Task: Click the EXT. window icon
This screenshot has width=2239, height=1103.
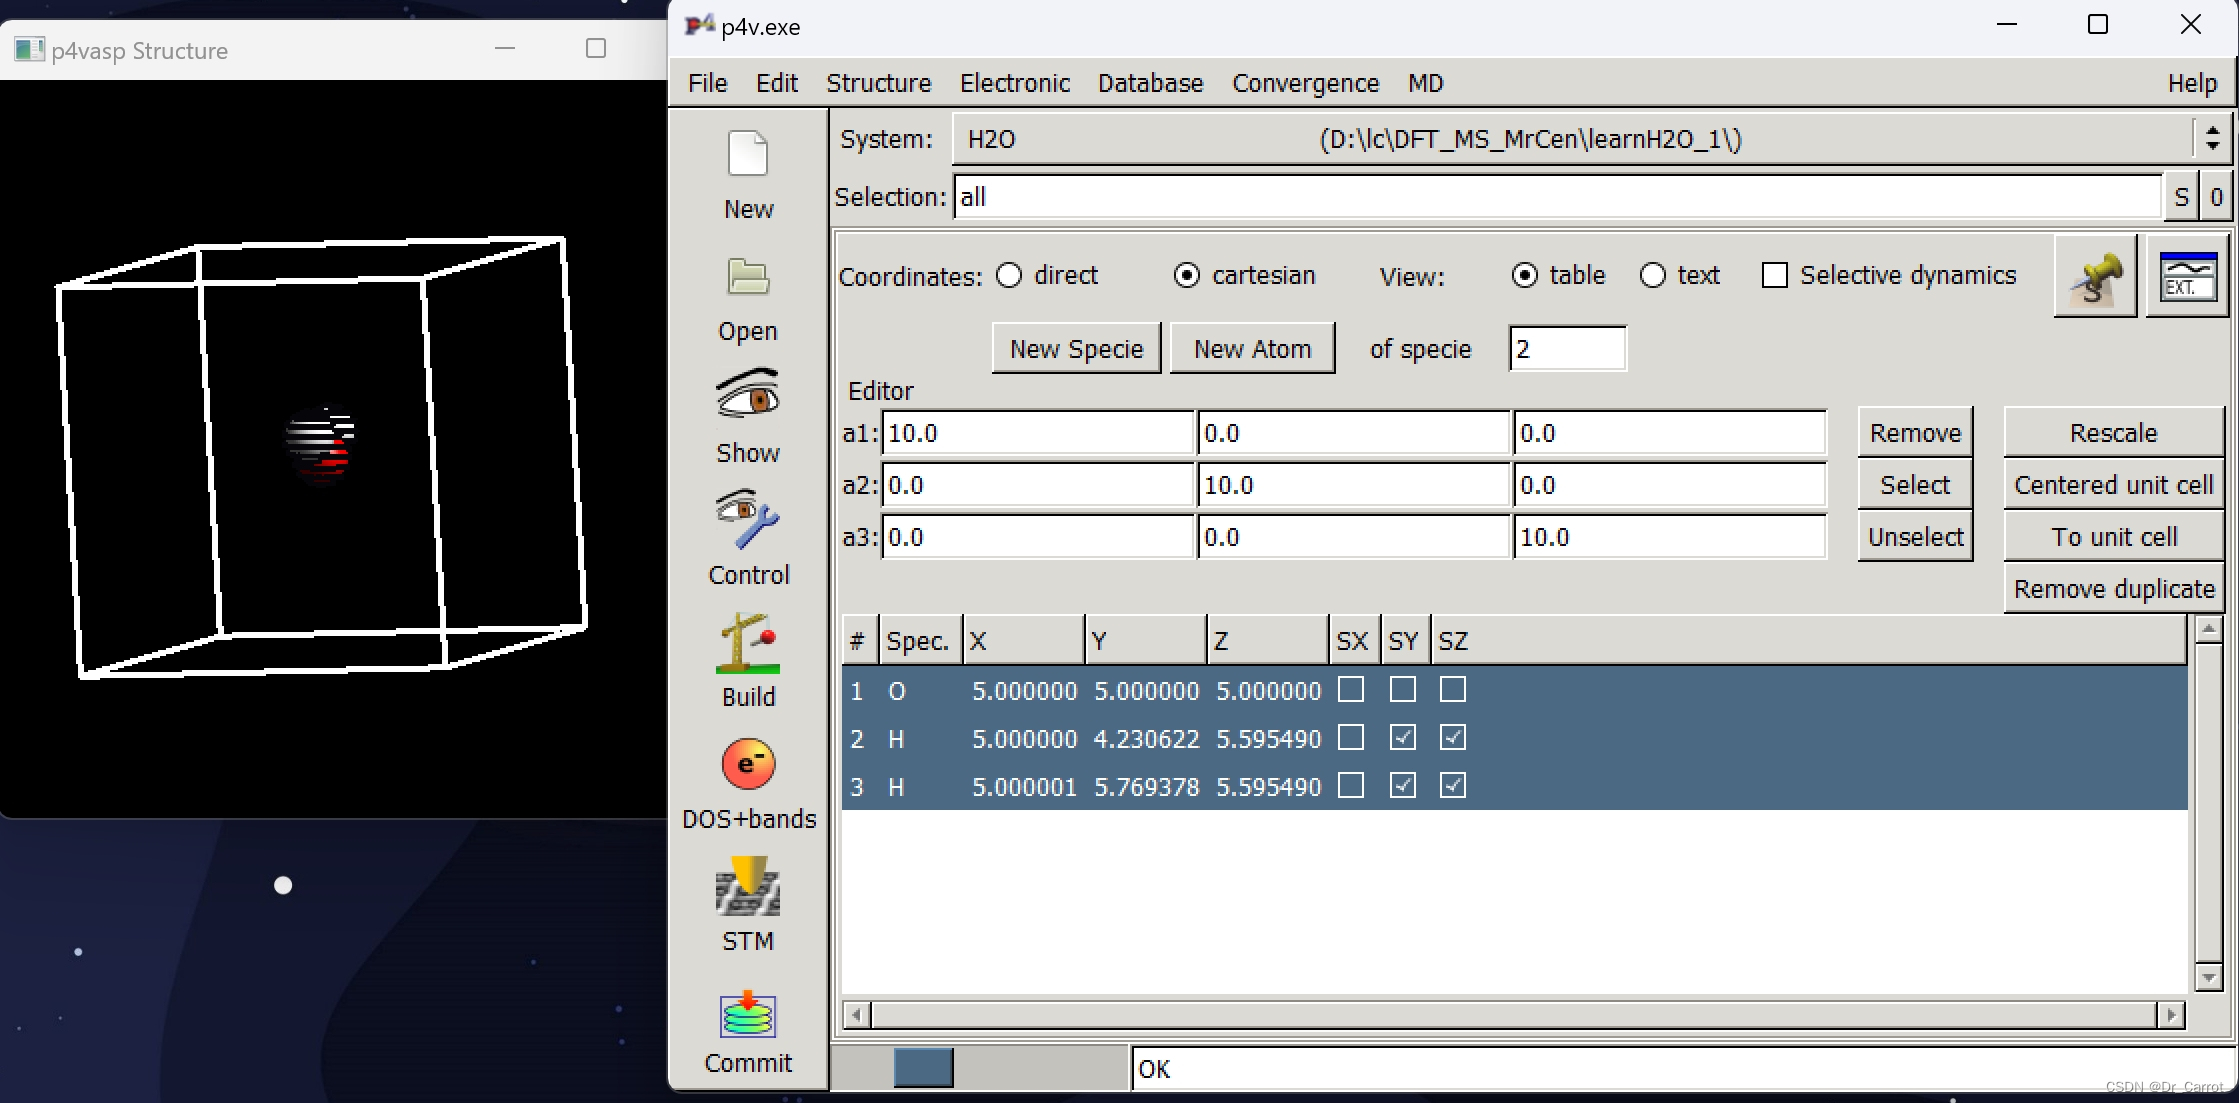Action: [2186, 277]
